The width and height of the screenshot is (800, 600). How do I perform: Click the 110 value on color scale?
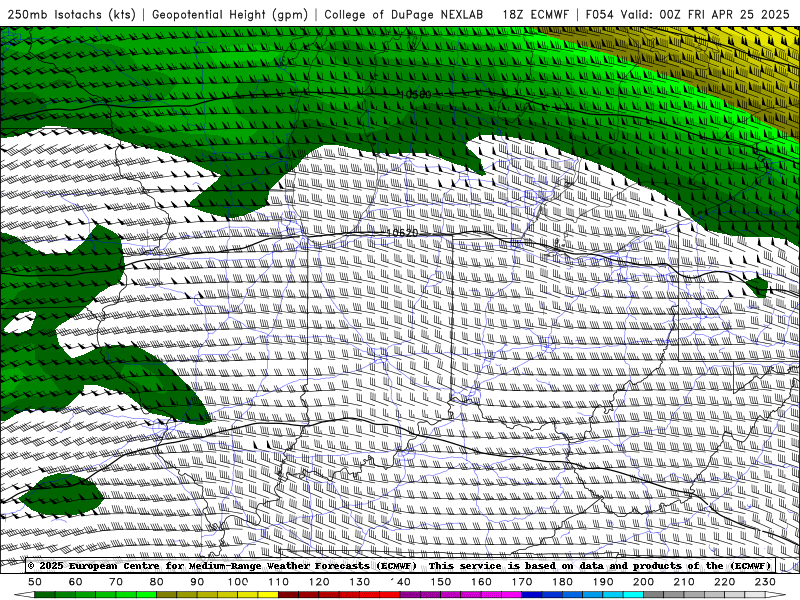[x=278, y=582]
